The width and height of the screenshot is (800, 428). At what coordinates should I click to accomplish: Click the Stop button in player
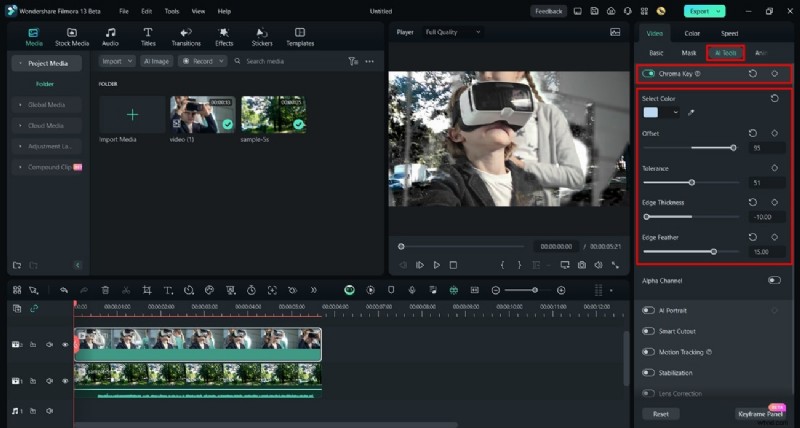(x=453, y=265)
